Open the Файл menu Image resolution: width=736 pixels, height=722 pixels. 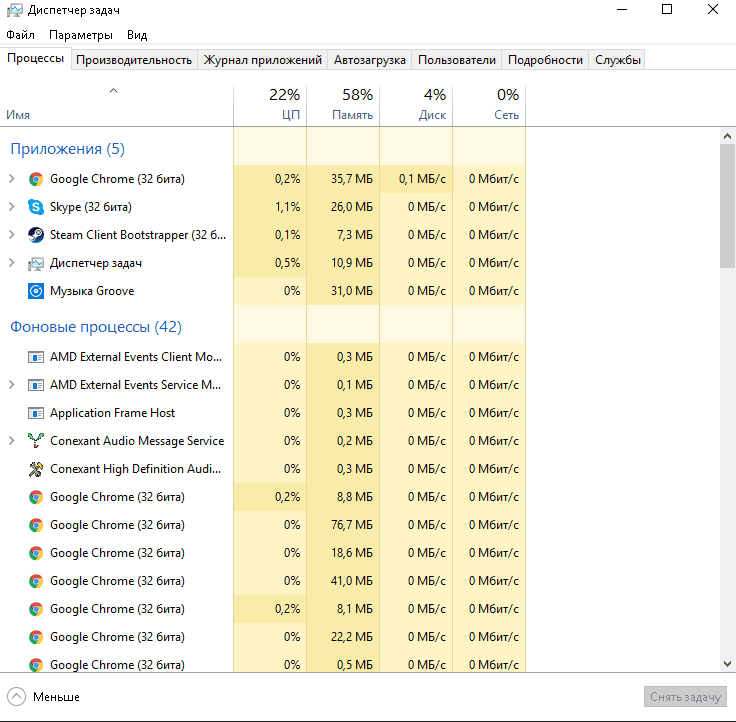click(21, 35)
